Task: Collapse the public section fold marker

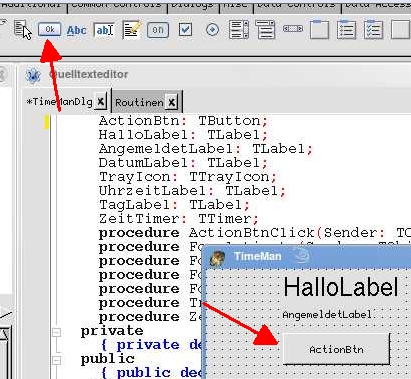Action: [x=56, y=360]
